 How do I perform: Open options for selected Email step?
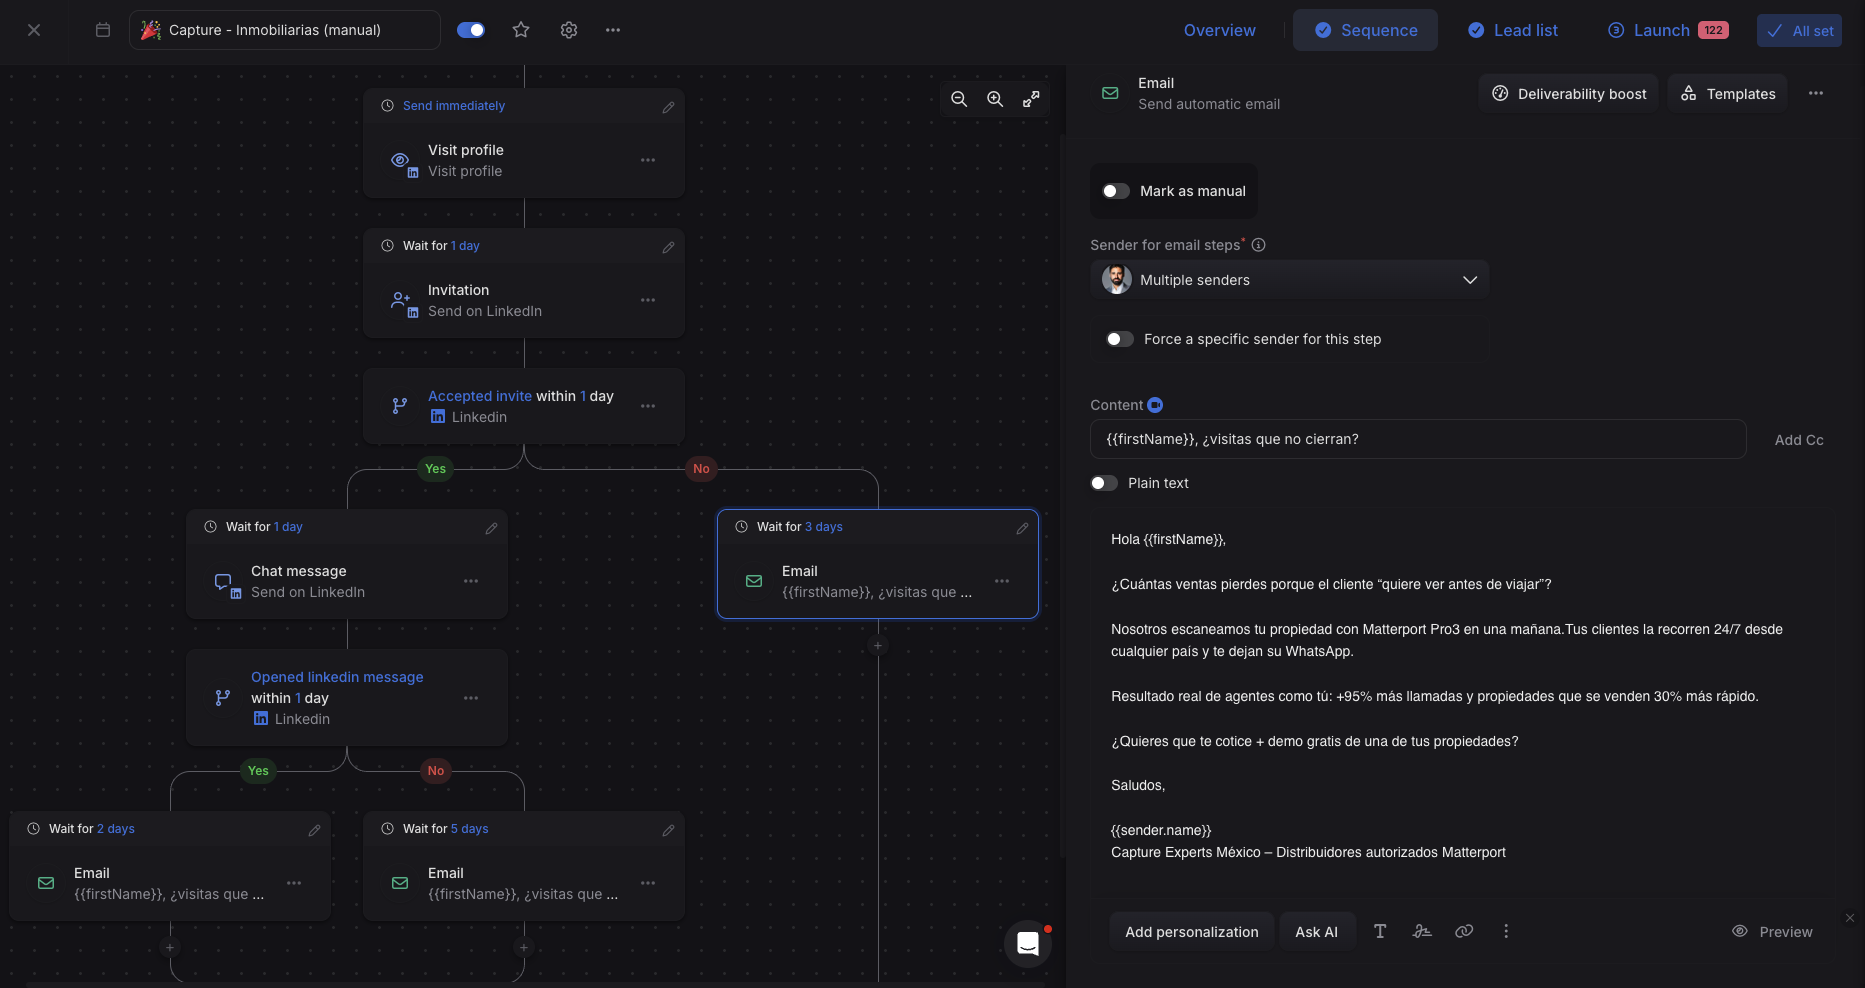tap(1002, 581)
